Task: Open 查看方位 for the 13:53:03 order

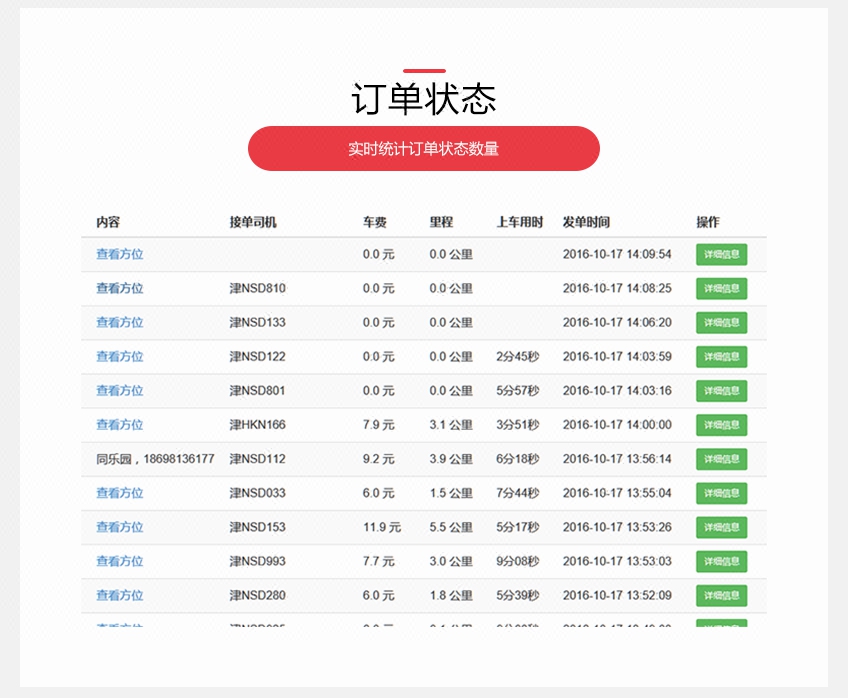Action: click(x=119, y=561)
